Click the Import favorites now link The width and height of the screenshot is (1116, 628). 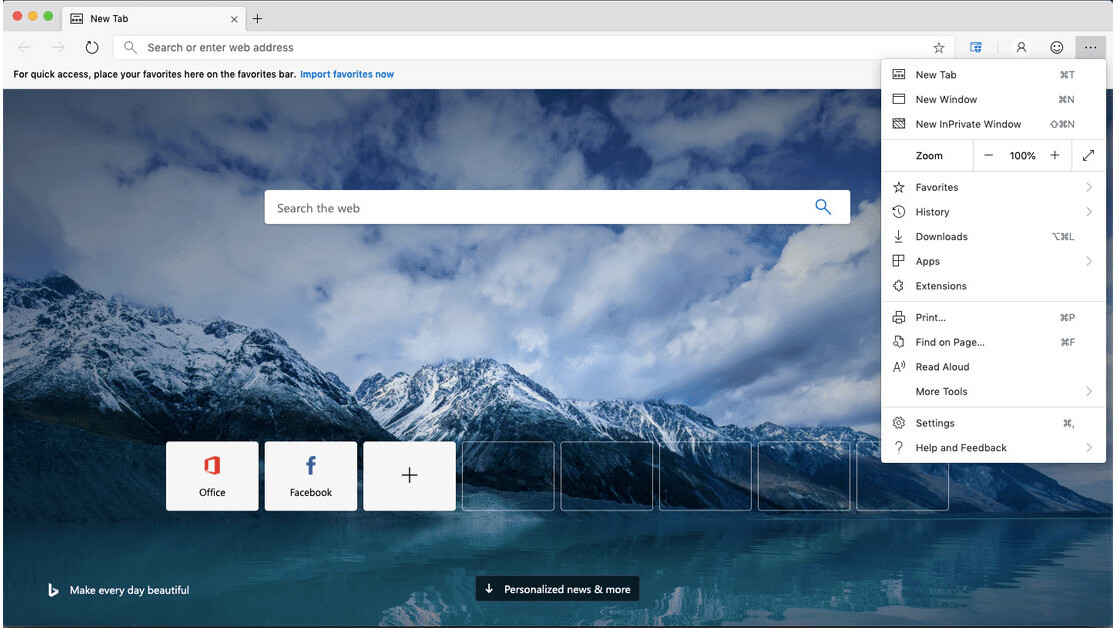(x=347, y=74)
